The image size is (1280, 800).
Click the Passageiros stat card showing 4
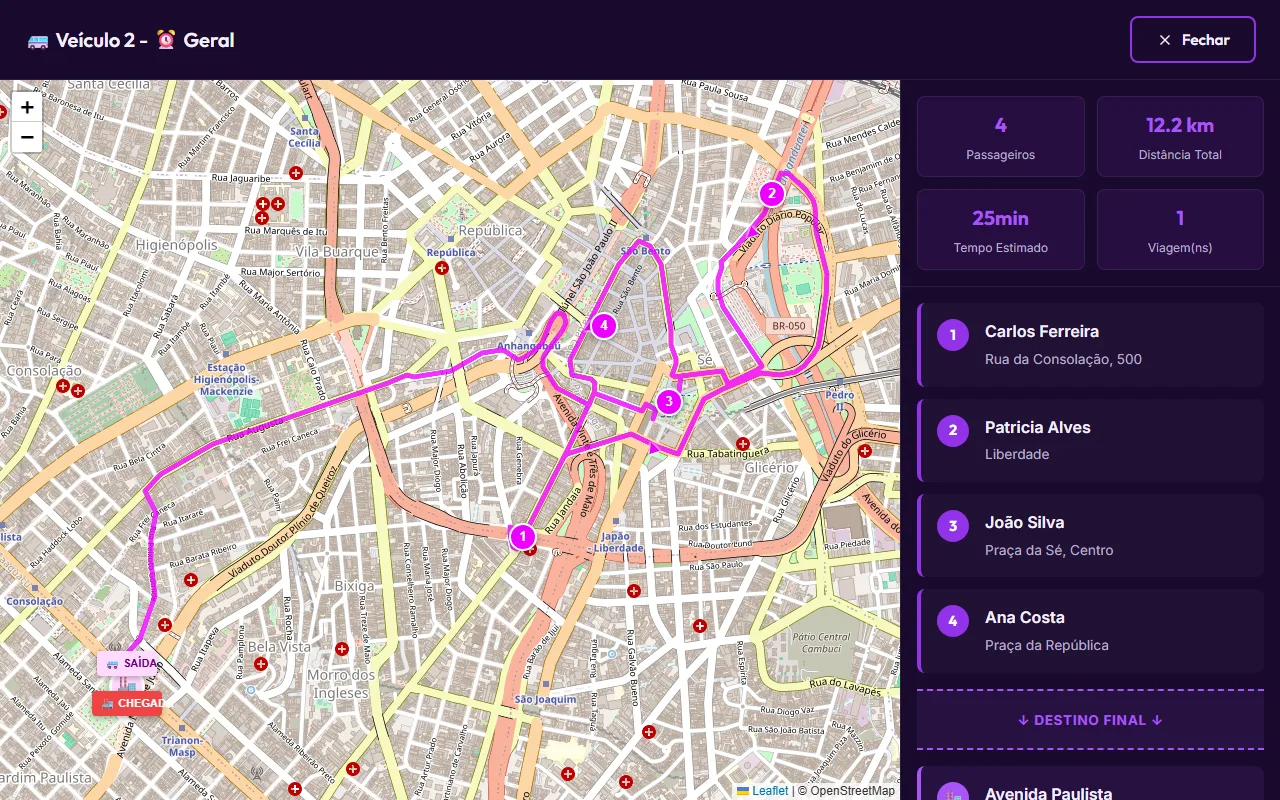point(1001,137)
